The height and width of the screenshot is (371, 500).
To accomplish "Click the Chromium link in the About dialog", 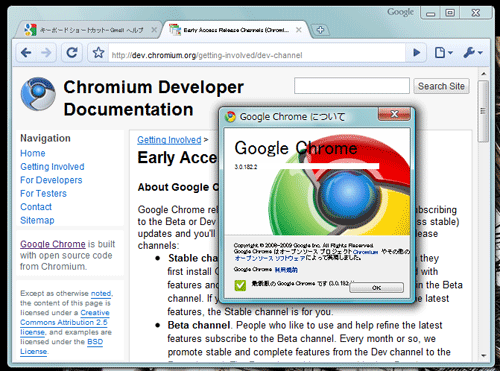I will (365, 252).
